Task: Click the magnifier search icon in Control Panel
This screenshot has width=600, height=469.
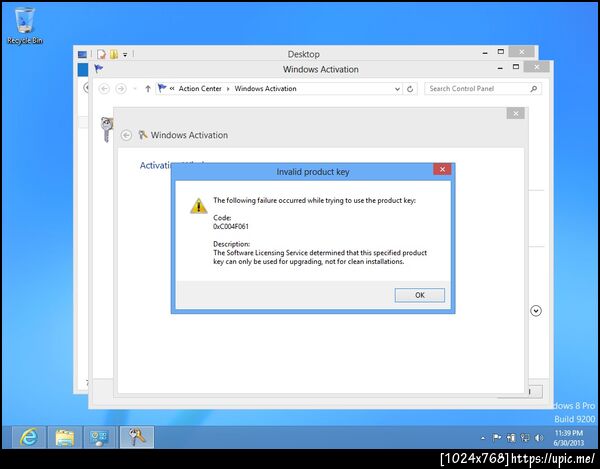Action: pos(533,89)
